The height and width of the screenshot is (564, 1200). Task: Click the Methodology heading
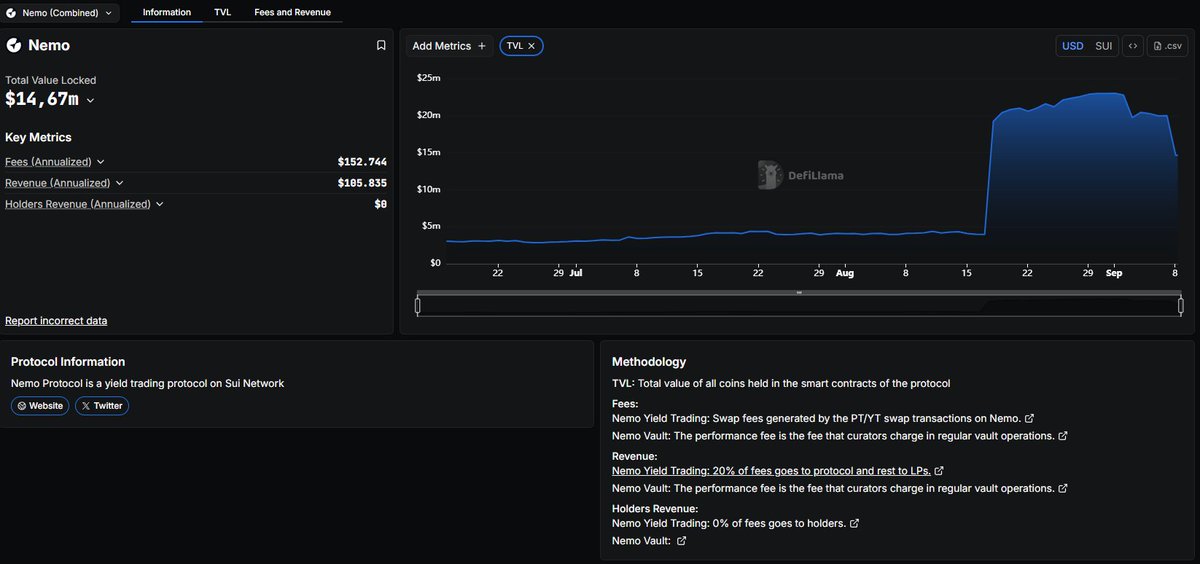coord(649,362)
